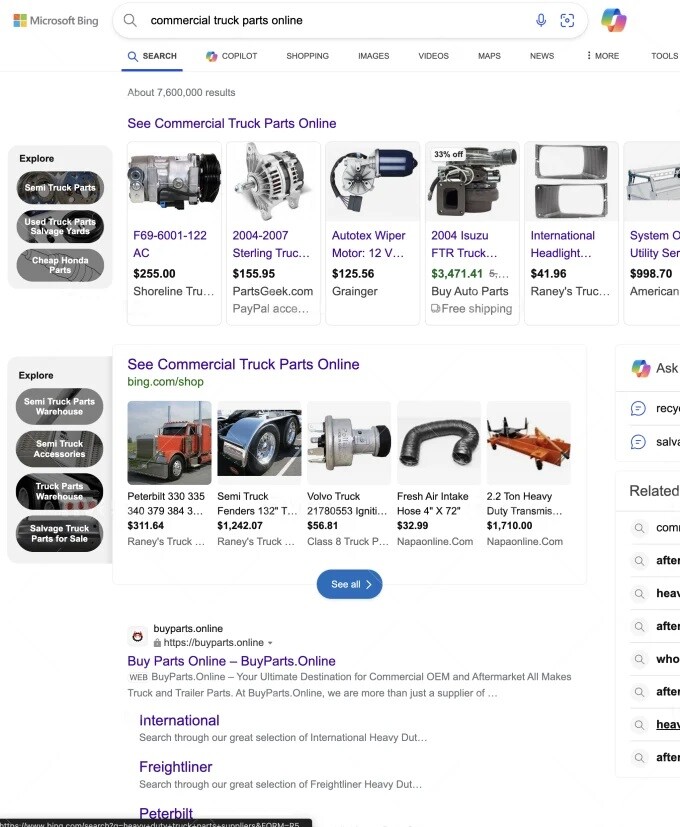Viewport: 680px width, 827px height.
Task: Click the search magnifier icon in search box
Action: 130,21
